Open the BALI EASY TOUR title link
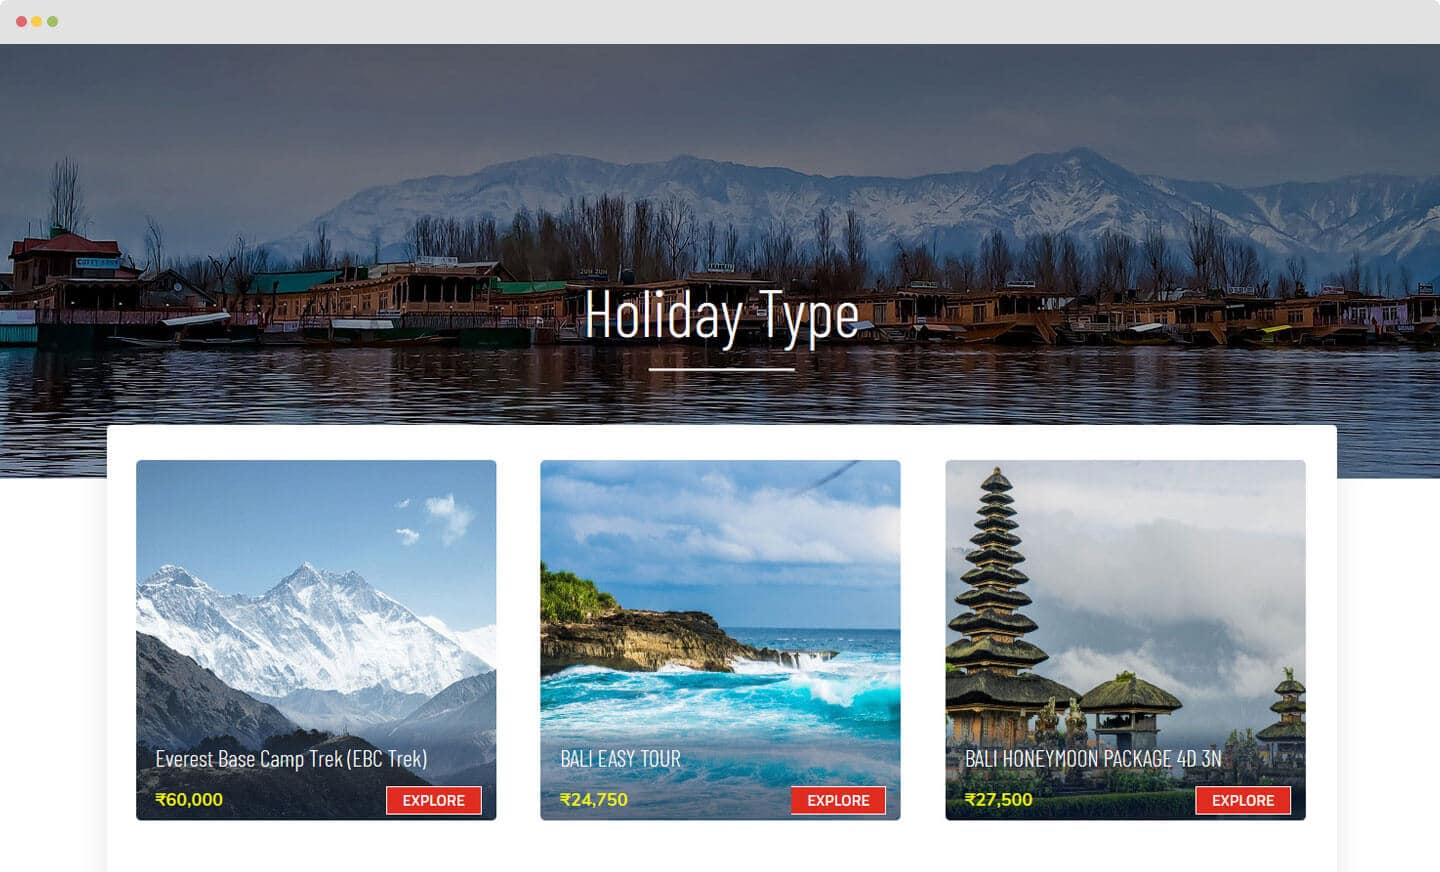This screenshot has height=872, width=1440. click(620, 759)
